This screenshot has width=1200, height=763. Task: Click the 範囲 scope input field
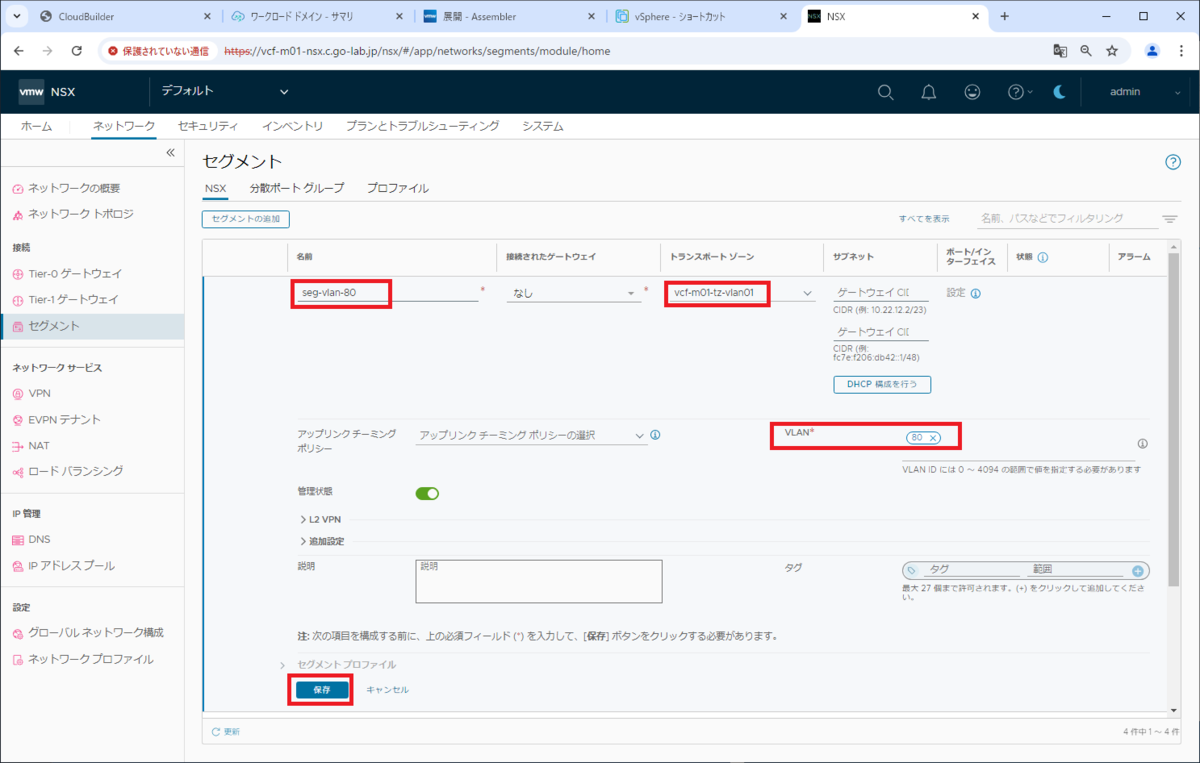point(1078,570)
